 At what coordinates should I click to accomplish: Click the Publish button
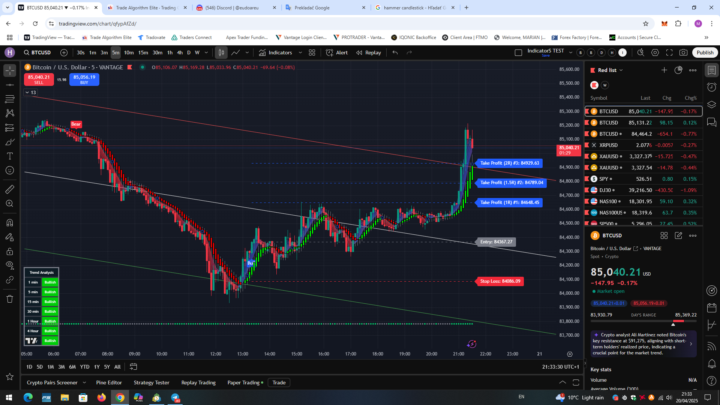[x=705, y=53]
